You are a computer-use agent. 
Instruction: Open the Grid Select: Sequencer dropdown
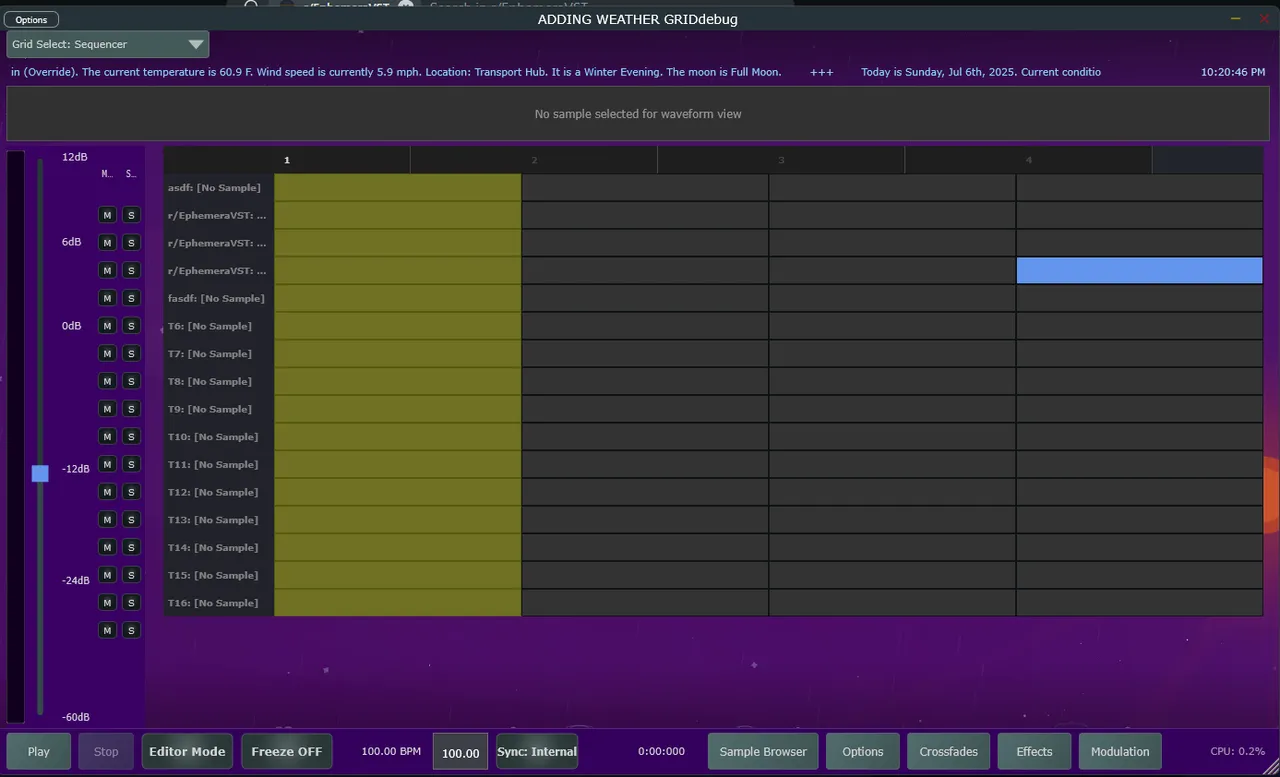coord(107,44)
